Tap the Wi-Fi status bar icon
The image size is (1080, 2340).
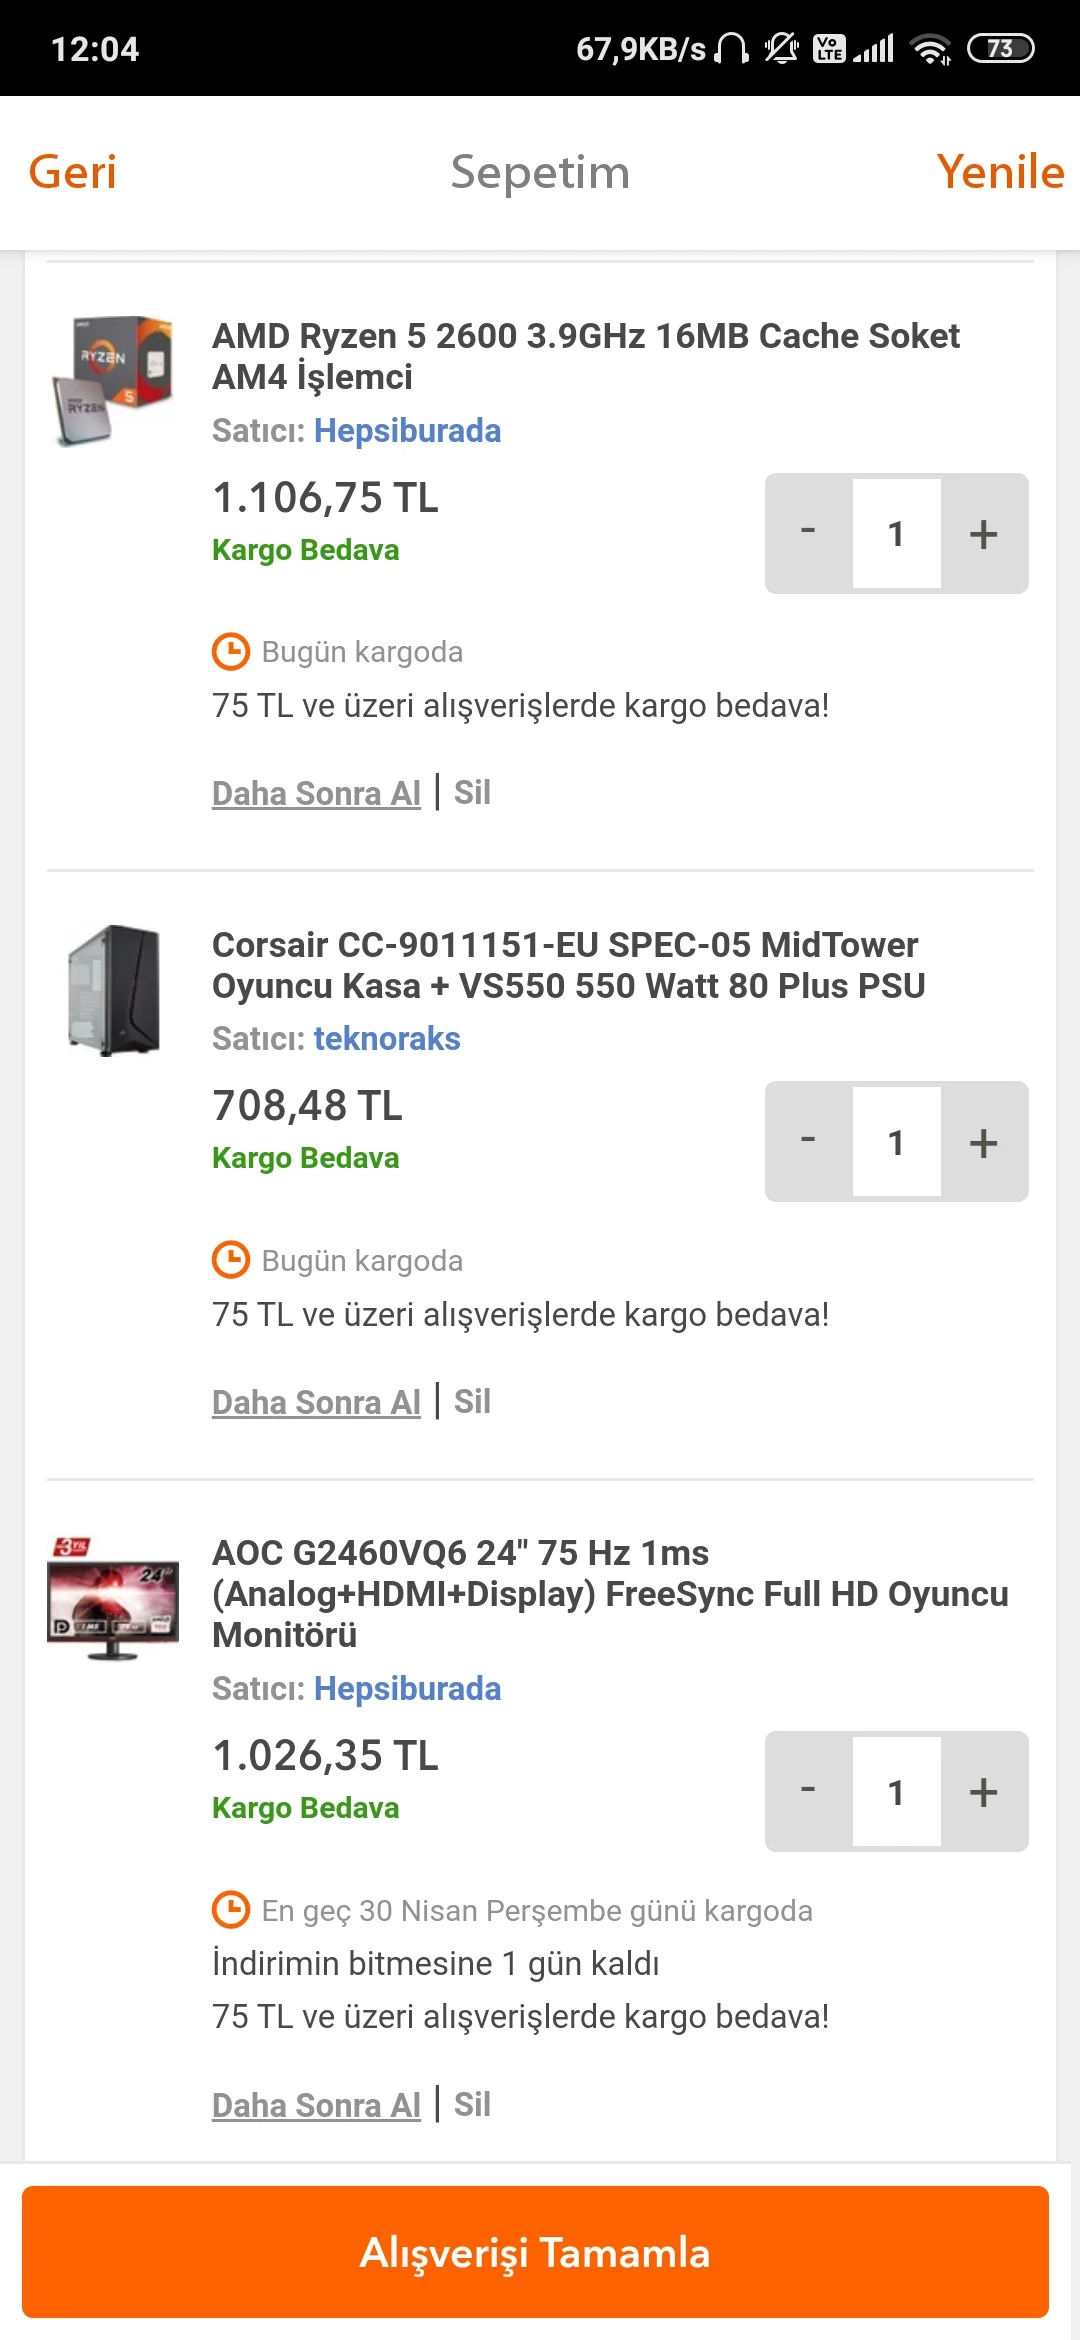(x=930, y=48)
